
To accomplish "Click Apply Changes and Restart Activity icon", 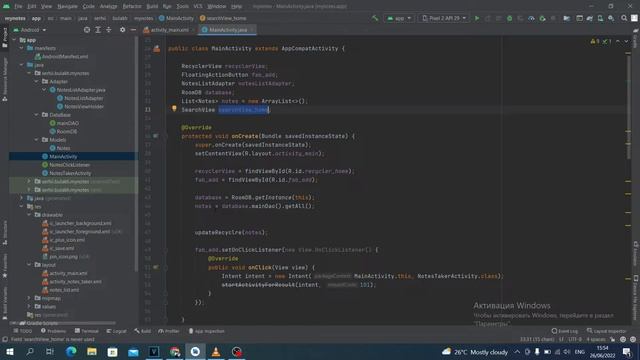I will tap(487, 18).
